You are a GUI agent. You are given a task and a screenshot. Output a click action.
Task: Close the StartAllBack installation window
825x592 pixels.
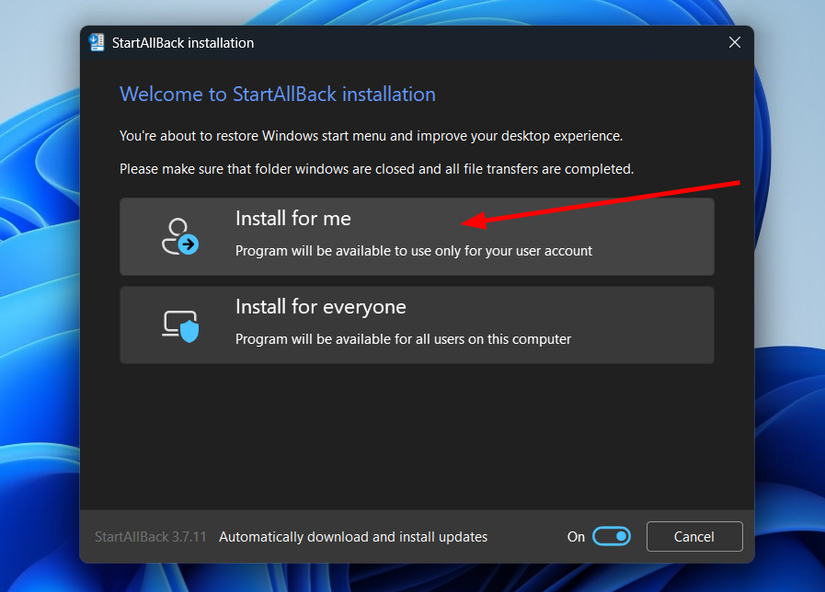(x=735, y=42)
